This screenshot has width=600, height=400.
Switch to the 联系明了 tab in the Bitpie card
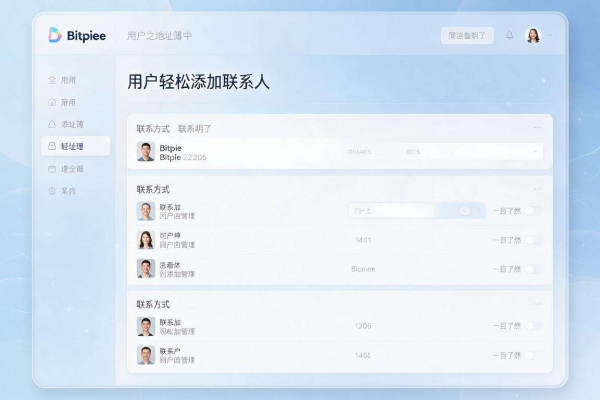(195, 129)
